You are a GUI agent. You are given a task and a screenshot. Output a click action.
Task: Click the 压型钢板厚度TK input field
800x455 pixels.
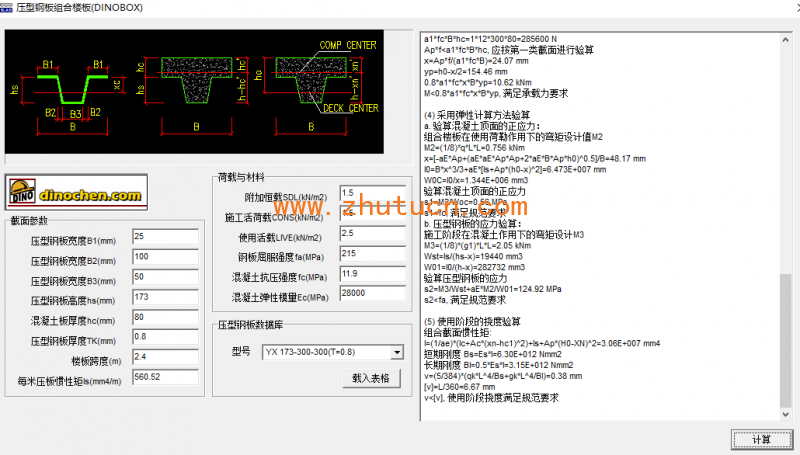[165, 337]
